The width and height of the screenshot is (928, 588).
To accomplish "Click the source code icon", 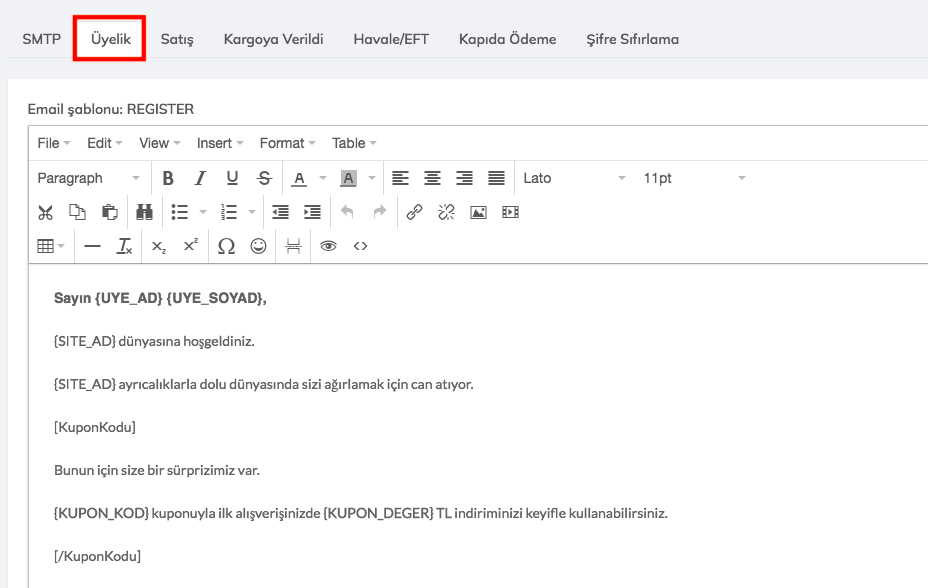I will [x=360, y=246].
